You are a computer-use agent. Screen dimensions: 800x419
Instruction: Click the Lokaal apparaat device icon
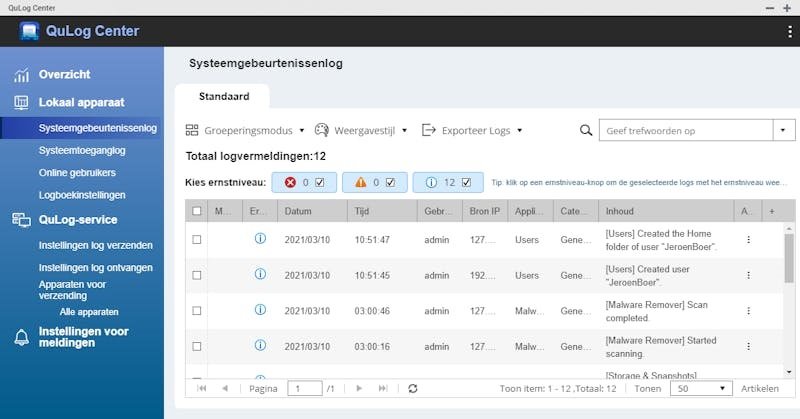pyautogui.click(x=21, y=103)
